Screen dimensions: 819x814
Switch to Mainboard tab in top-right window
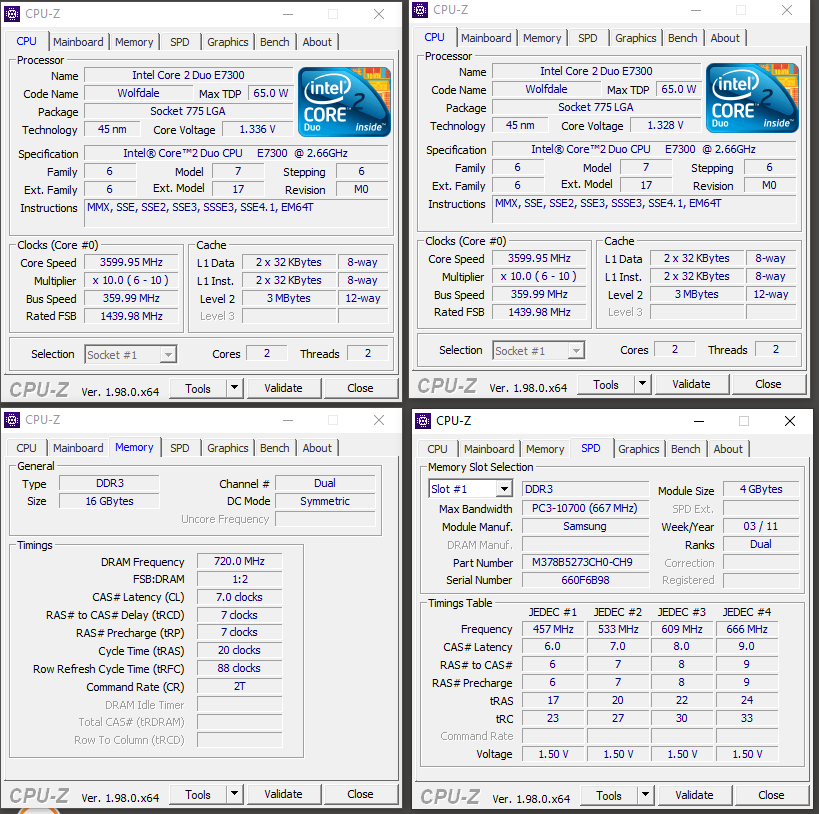point(486,38)
